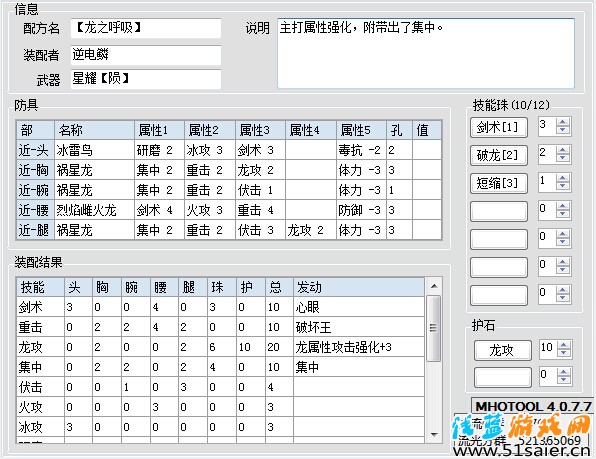
Task: Decrease the 破龙[2] gem count
Action: tap(563, 158)
